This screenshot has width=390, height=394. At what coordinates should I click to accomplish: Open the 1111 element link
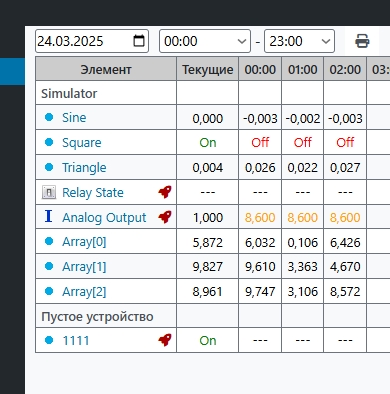click(76, 341)
